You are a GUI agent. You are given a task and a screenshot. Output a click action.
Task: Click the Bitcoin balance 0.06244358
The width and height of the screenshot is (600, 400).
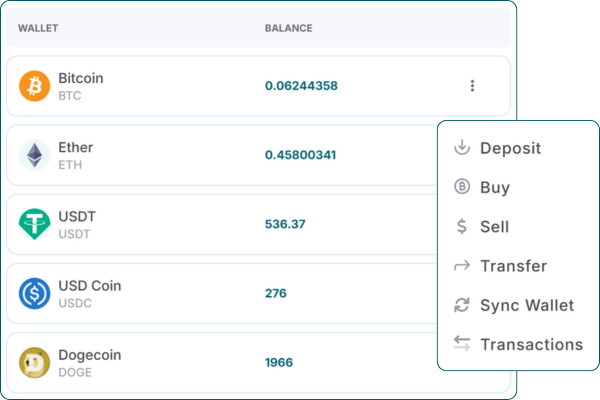coord(301,86)
